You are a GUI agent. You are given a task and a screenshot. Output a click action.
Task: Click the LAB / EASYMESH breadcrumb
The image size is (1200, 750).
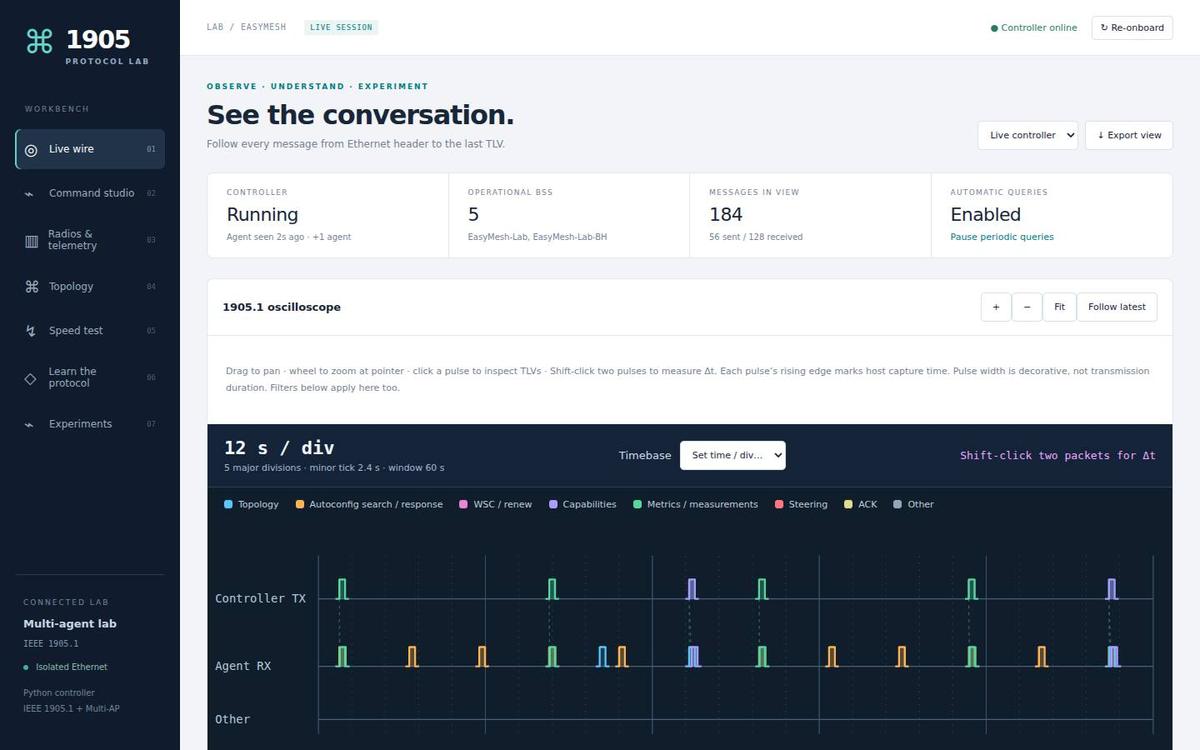pos(246,27)
